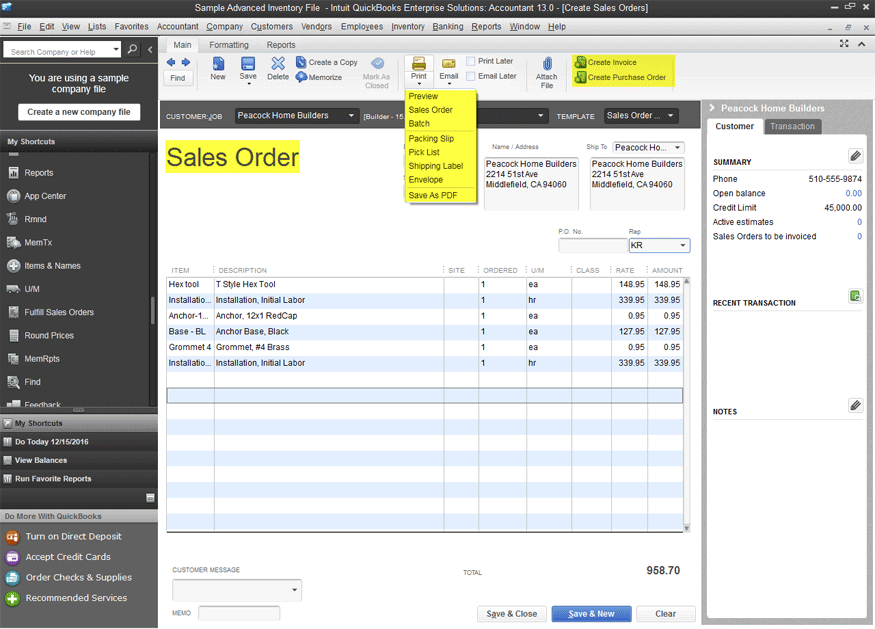
Task: Open Customer:Job dropdown
Action: (x=351, y=116)
